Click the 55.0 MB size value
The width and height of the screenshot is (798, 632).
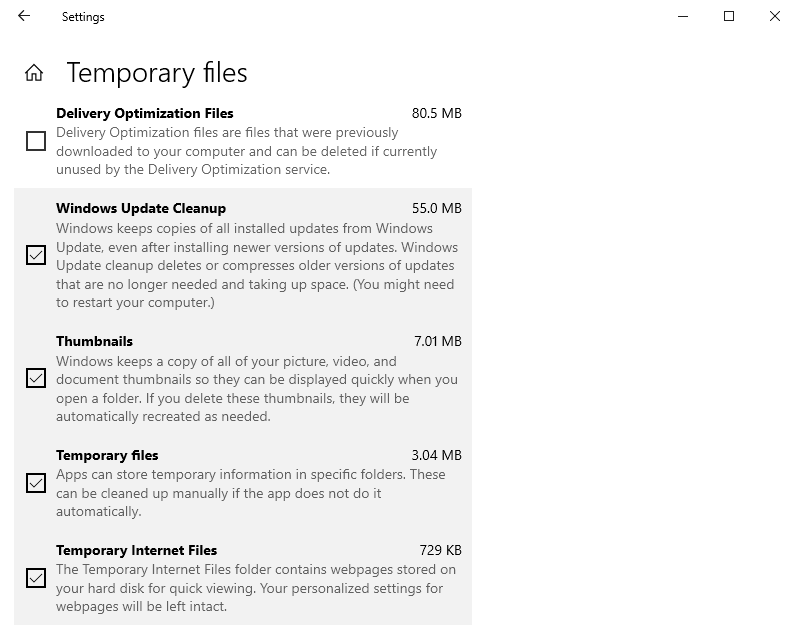click(436, 208)
